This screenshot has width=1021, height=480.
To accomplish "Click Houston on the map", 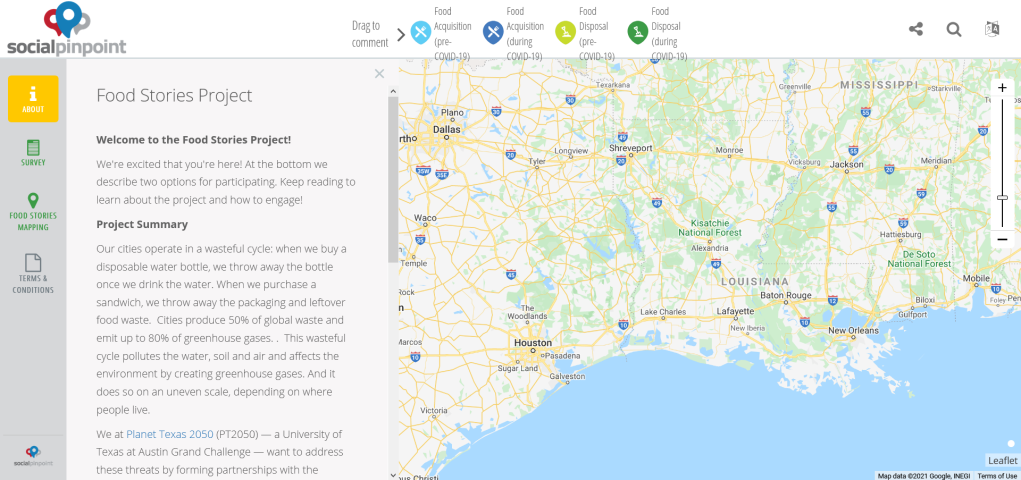I will (533, 343).
